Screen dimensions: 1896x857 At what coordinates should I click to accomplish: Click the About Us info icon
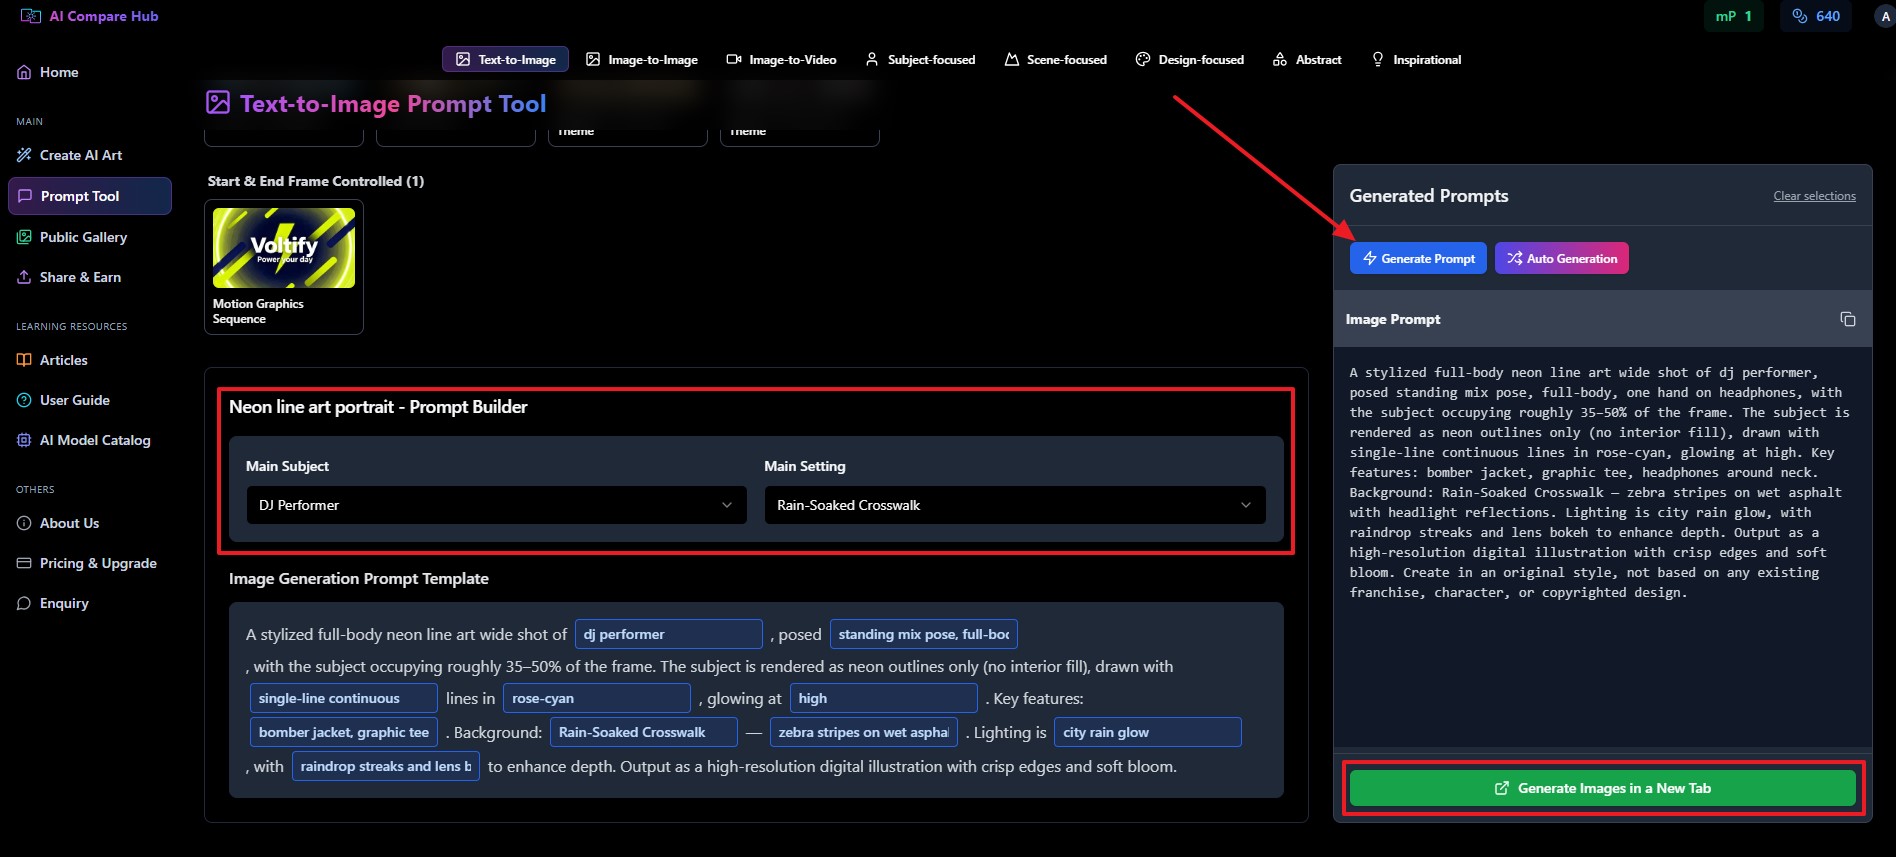(x=24, y=523)
